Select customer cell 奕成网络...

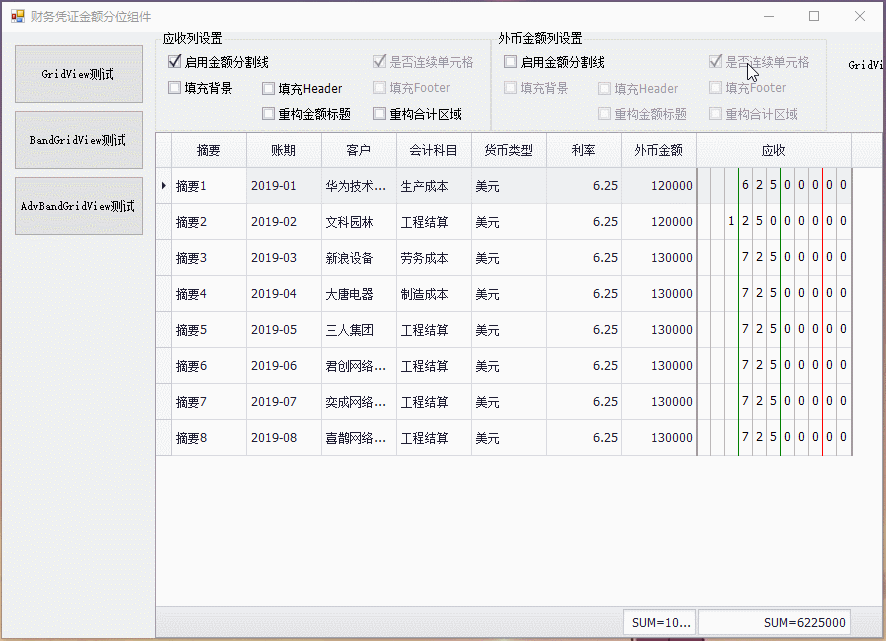pos(359,402)
